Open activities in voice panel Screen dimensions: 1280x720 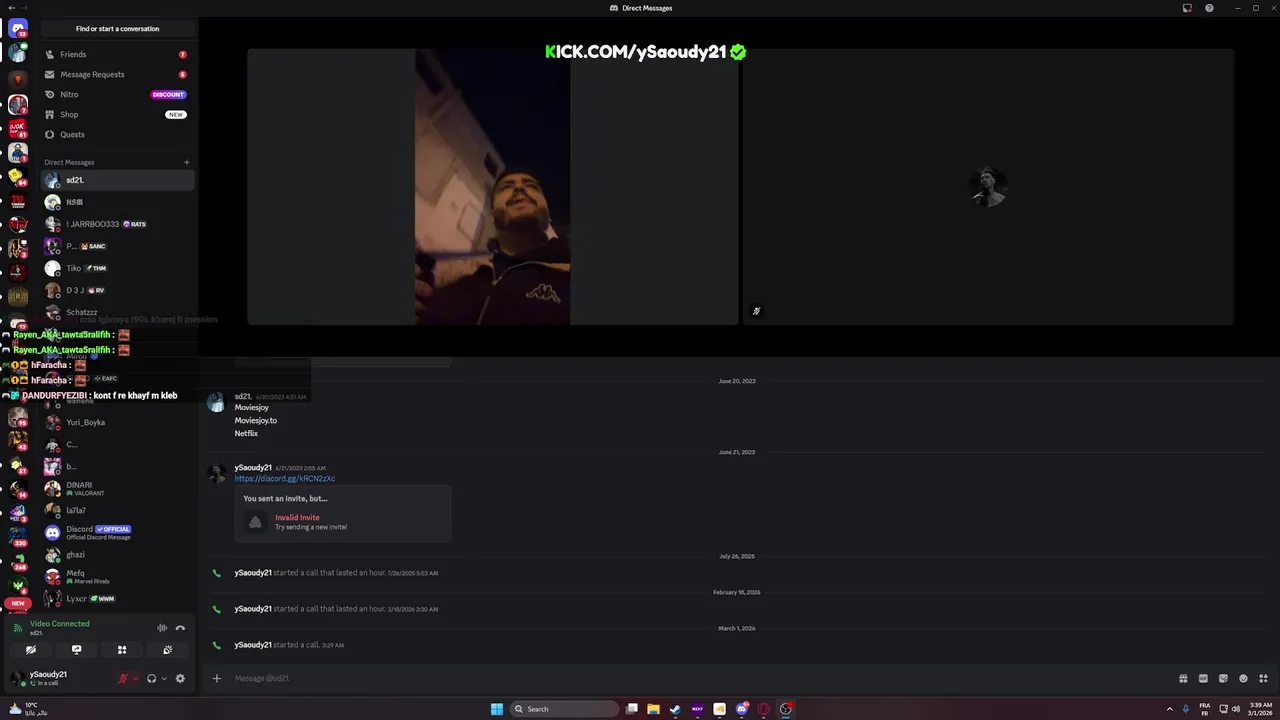coord(122,650)
